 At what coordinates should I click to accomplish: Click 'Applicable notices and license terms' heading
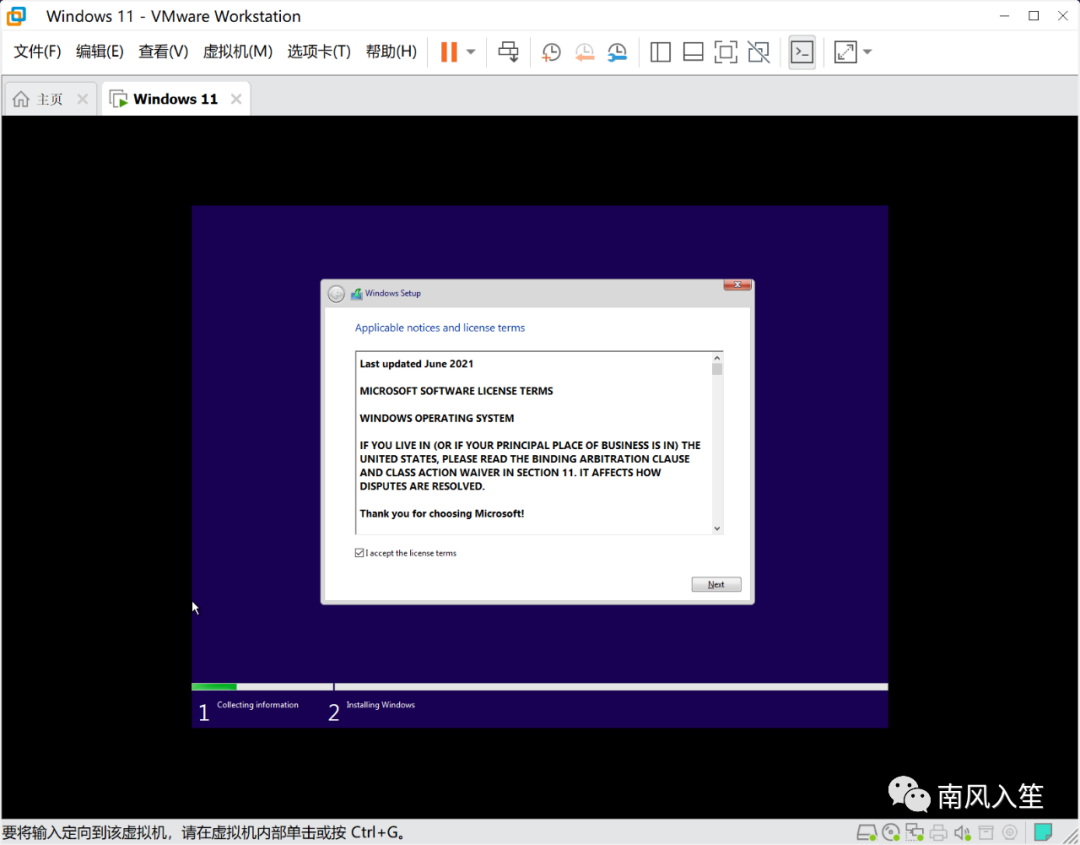(439, 328)
